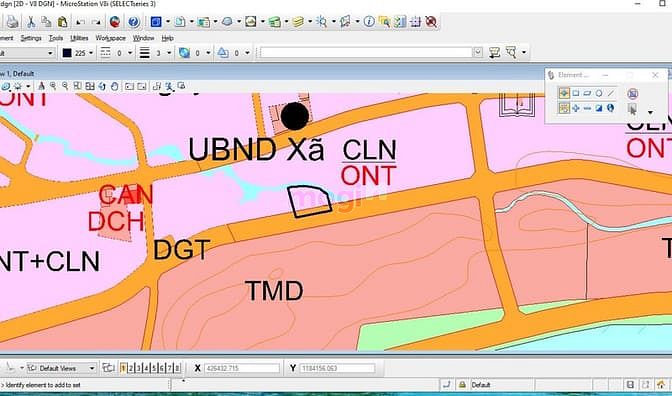Click the red crossed-circle icon at the toolbar end

(x=431, y=22)
